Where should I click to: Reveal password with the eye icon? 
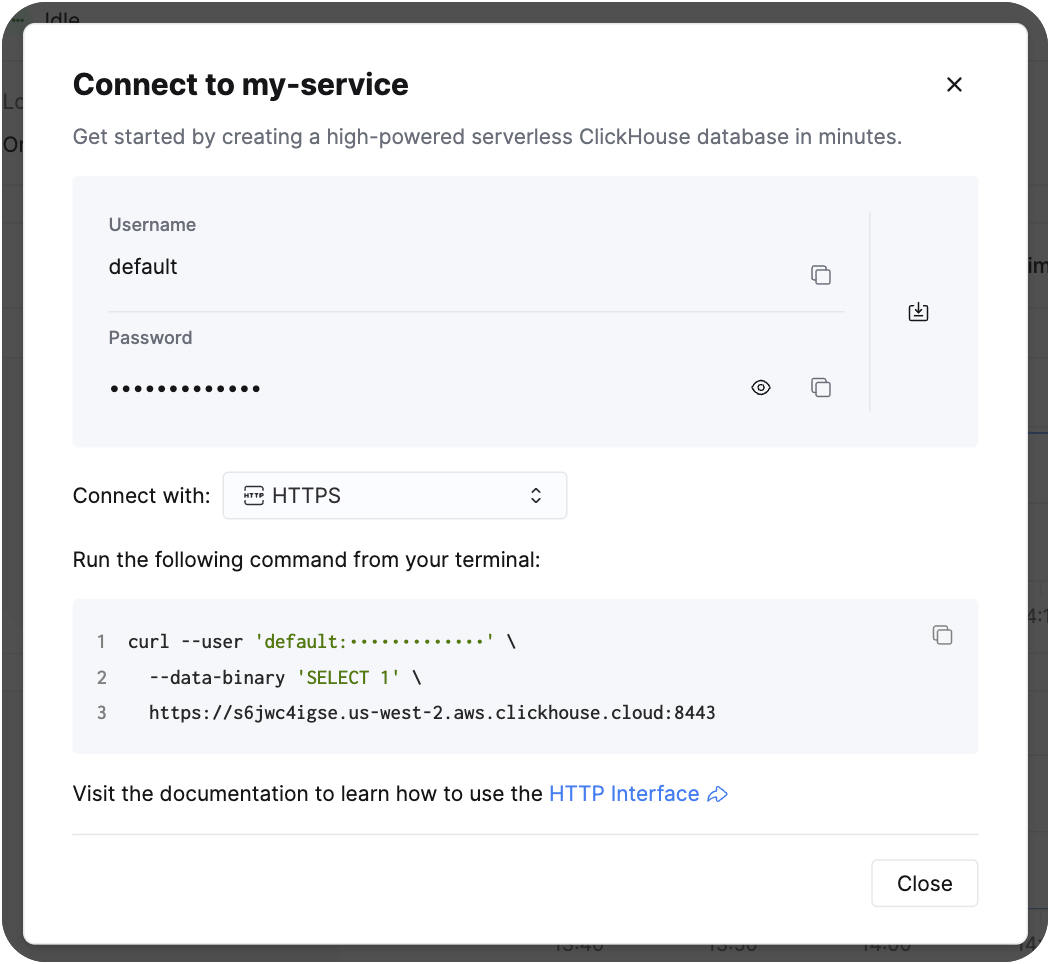761,388
